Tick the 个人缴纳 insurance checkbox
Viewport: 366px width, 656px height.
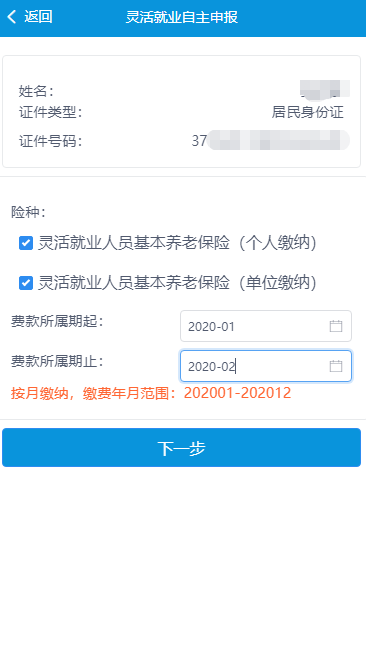click(x=26, y=243)
